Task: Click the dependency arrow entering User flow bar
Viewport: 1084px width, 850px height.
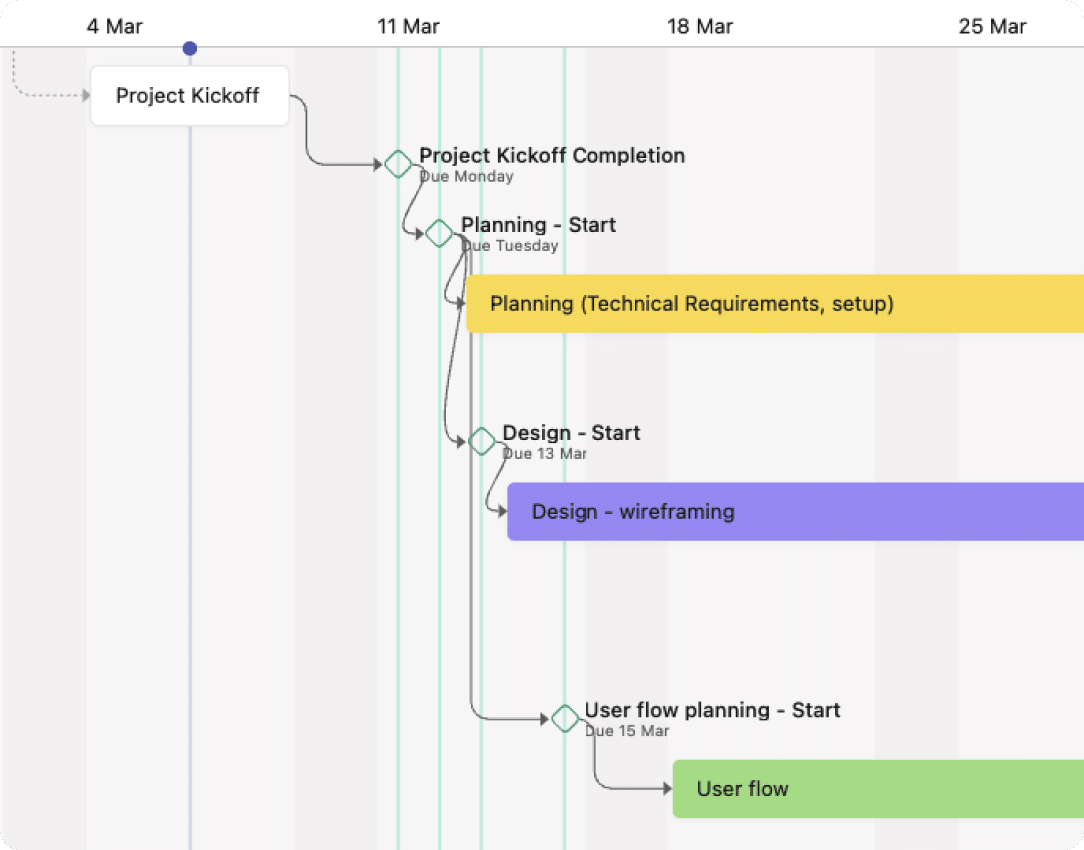Action: 666,788
